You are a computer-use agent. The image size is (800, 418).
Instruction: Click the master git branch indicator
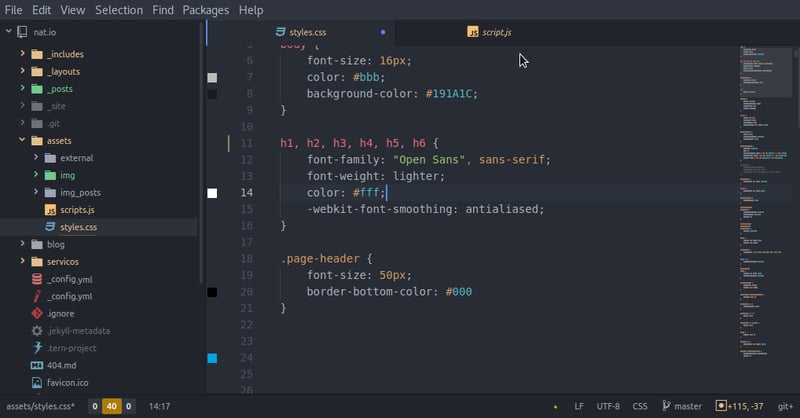click(x=681, y=407)
